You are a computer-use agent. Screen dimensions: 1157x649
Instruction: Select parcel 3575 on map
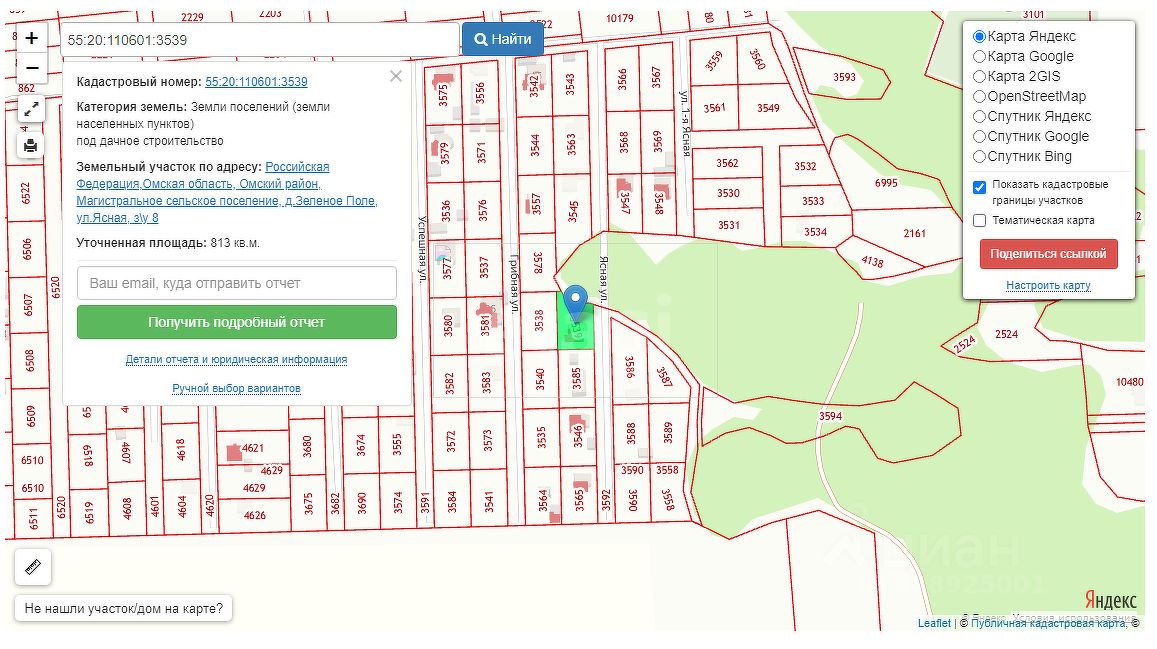(443, 95)
